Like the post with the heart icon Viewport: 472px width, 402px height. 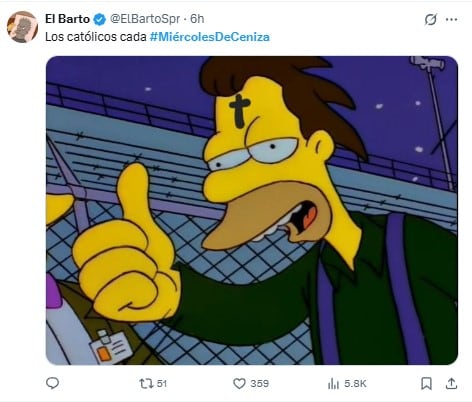239,383
